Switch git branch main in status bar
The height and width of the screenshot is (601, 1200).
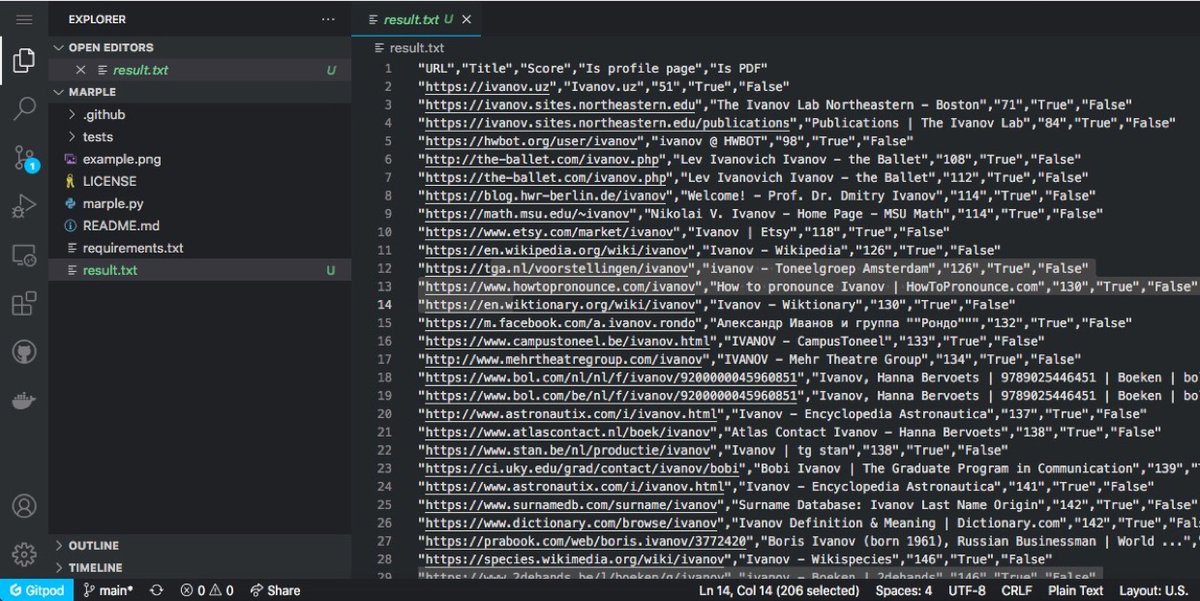point(107,590)
